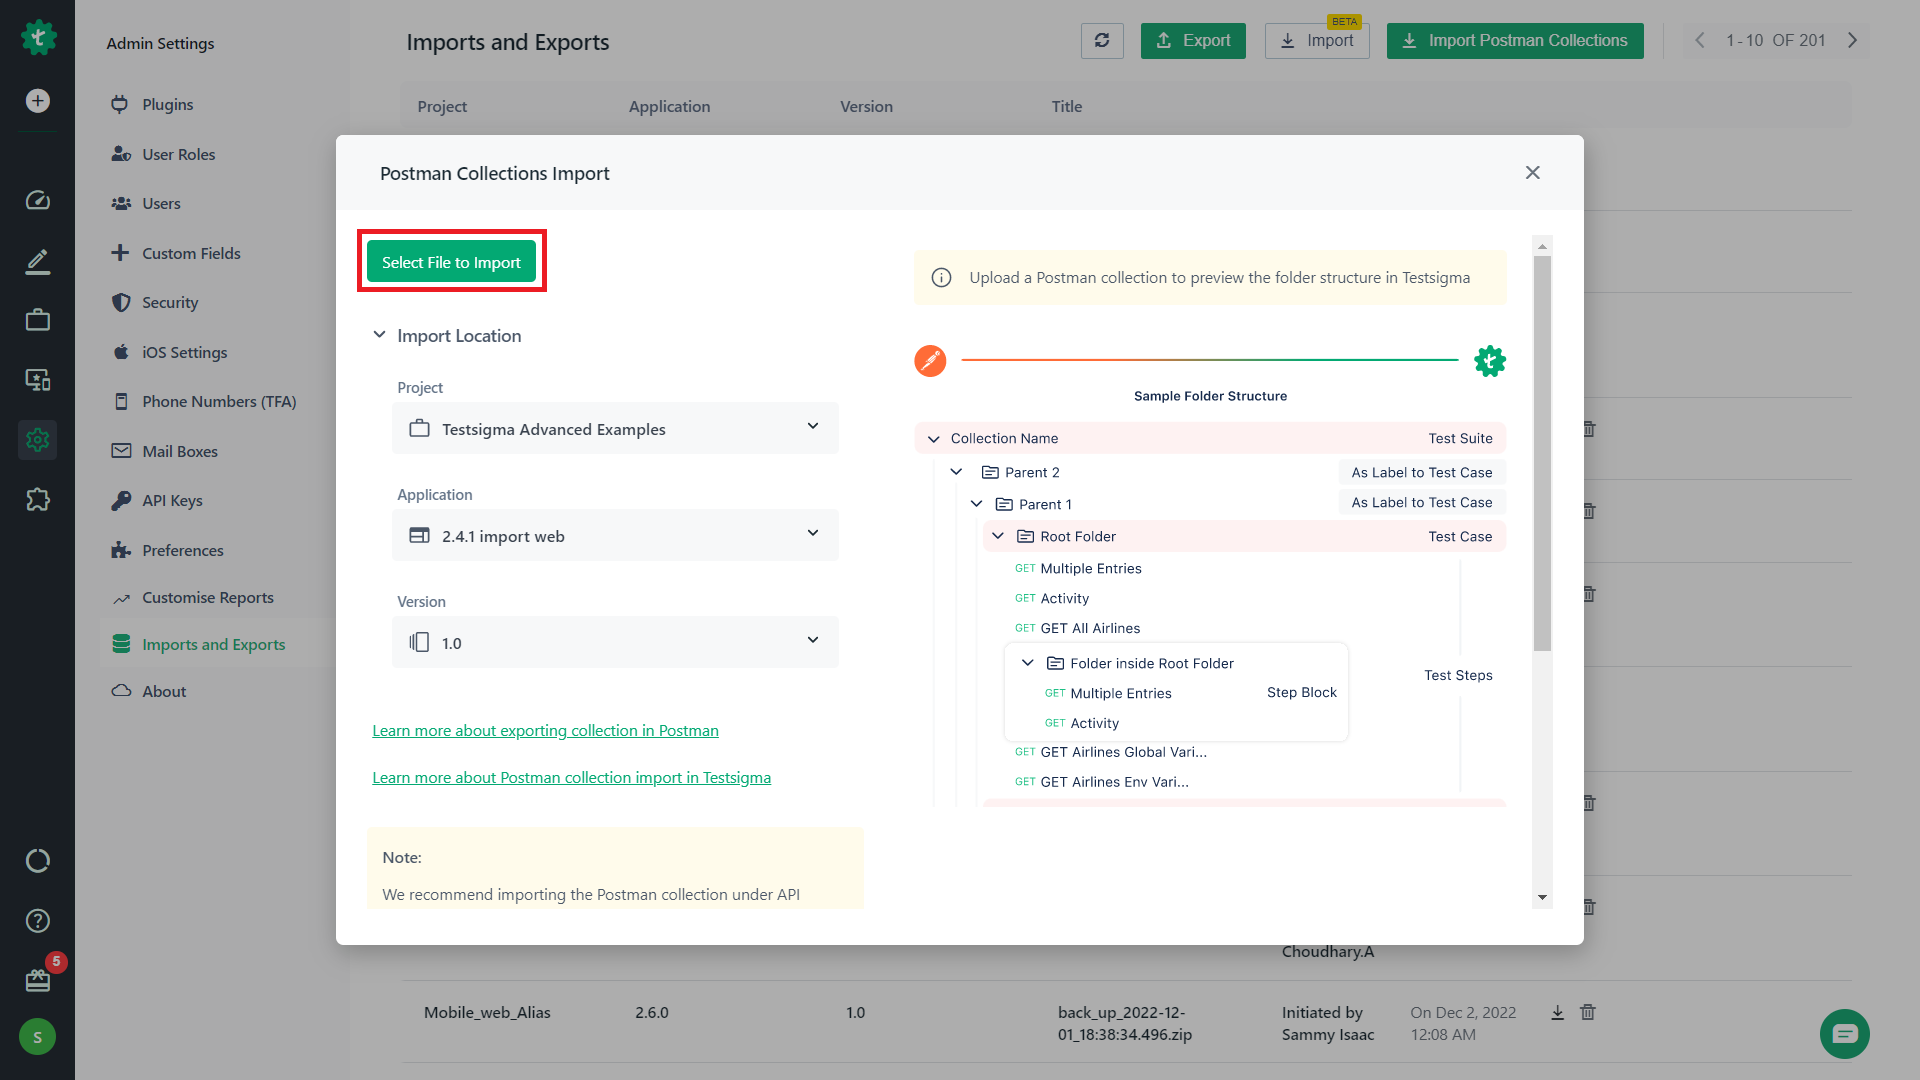Open the test development pencil icon
The width and height of the screenshot is (1920, 1080).
(38, 261)
